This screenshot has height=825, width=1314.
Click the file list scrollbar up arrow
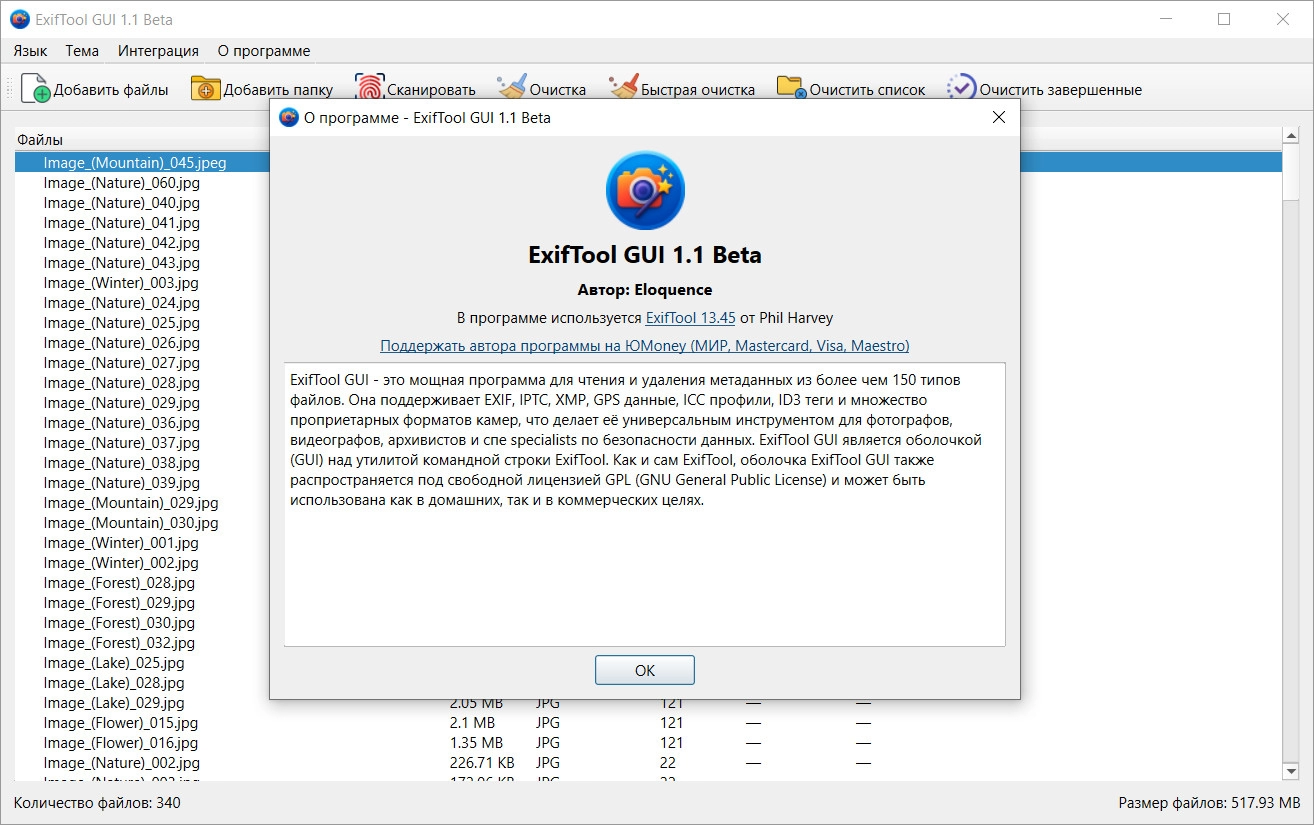[1291, 137]
